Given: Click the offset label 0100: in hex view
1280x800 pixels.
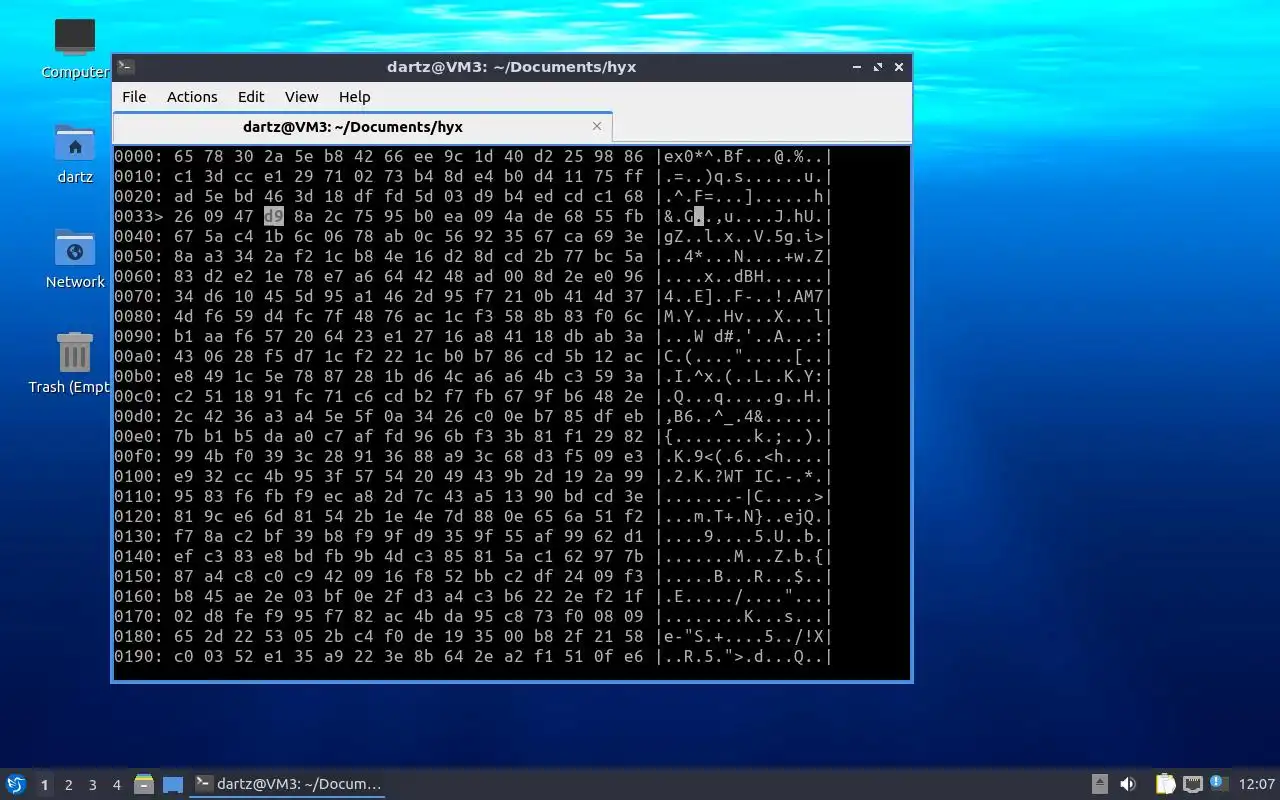Looking at the screenshot, I should pyautogui.click(x=139, y=476).
